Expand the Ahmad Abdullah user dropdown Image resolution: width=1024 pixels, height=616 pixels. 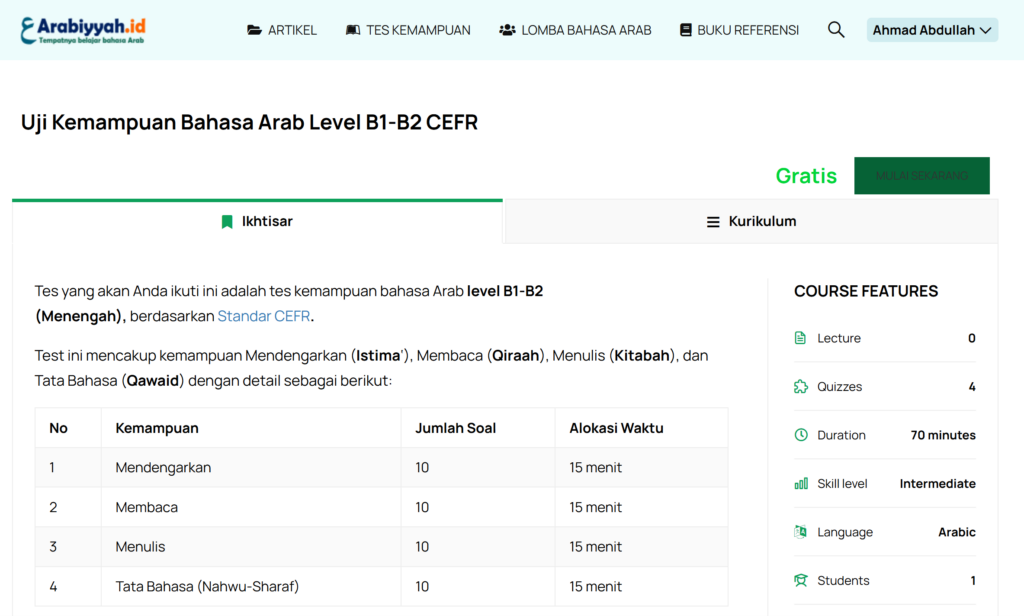932,30
